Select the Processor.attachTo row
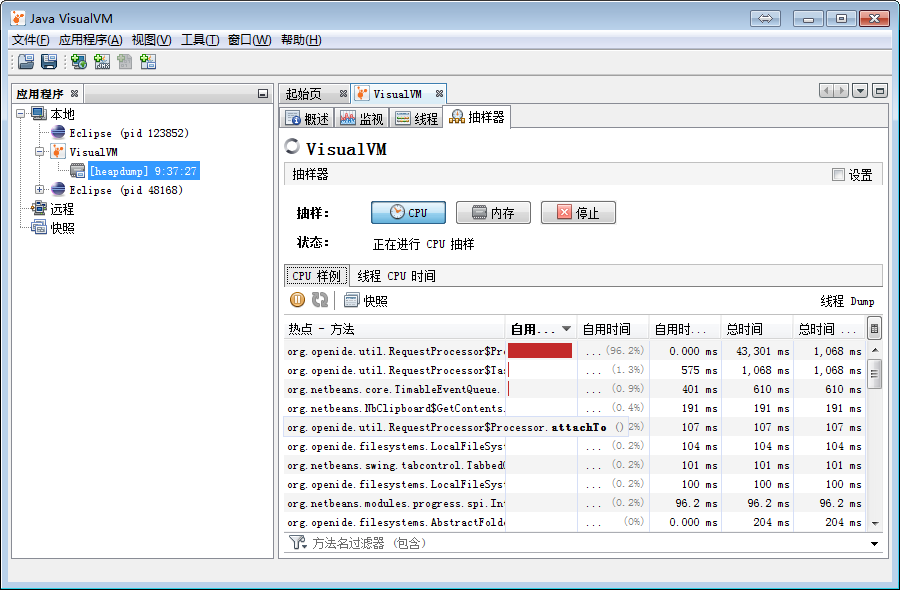 coord(574,427)
